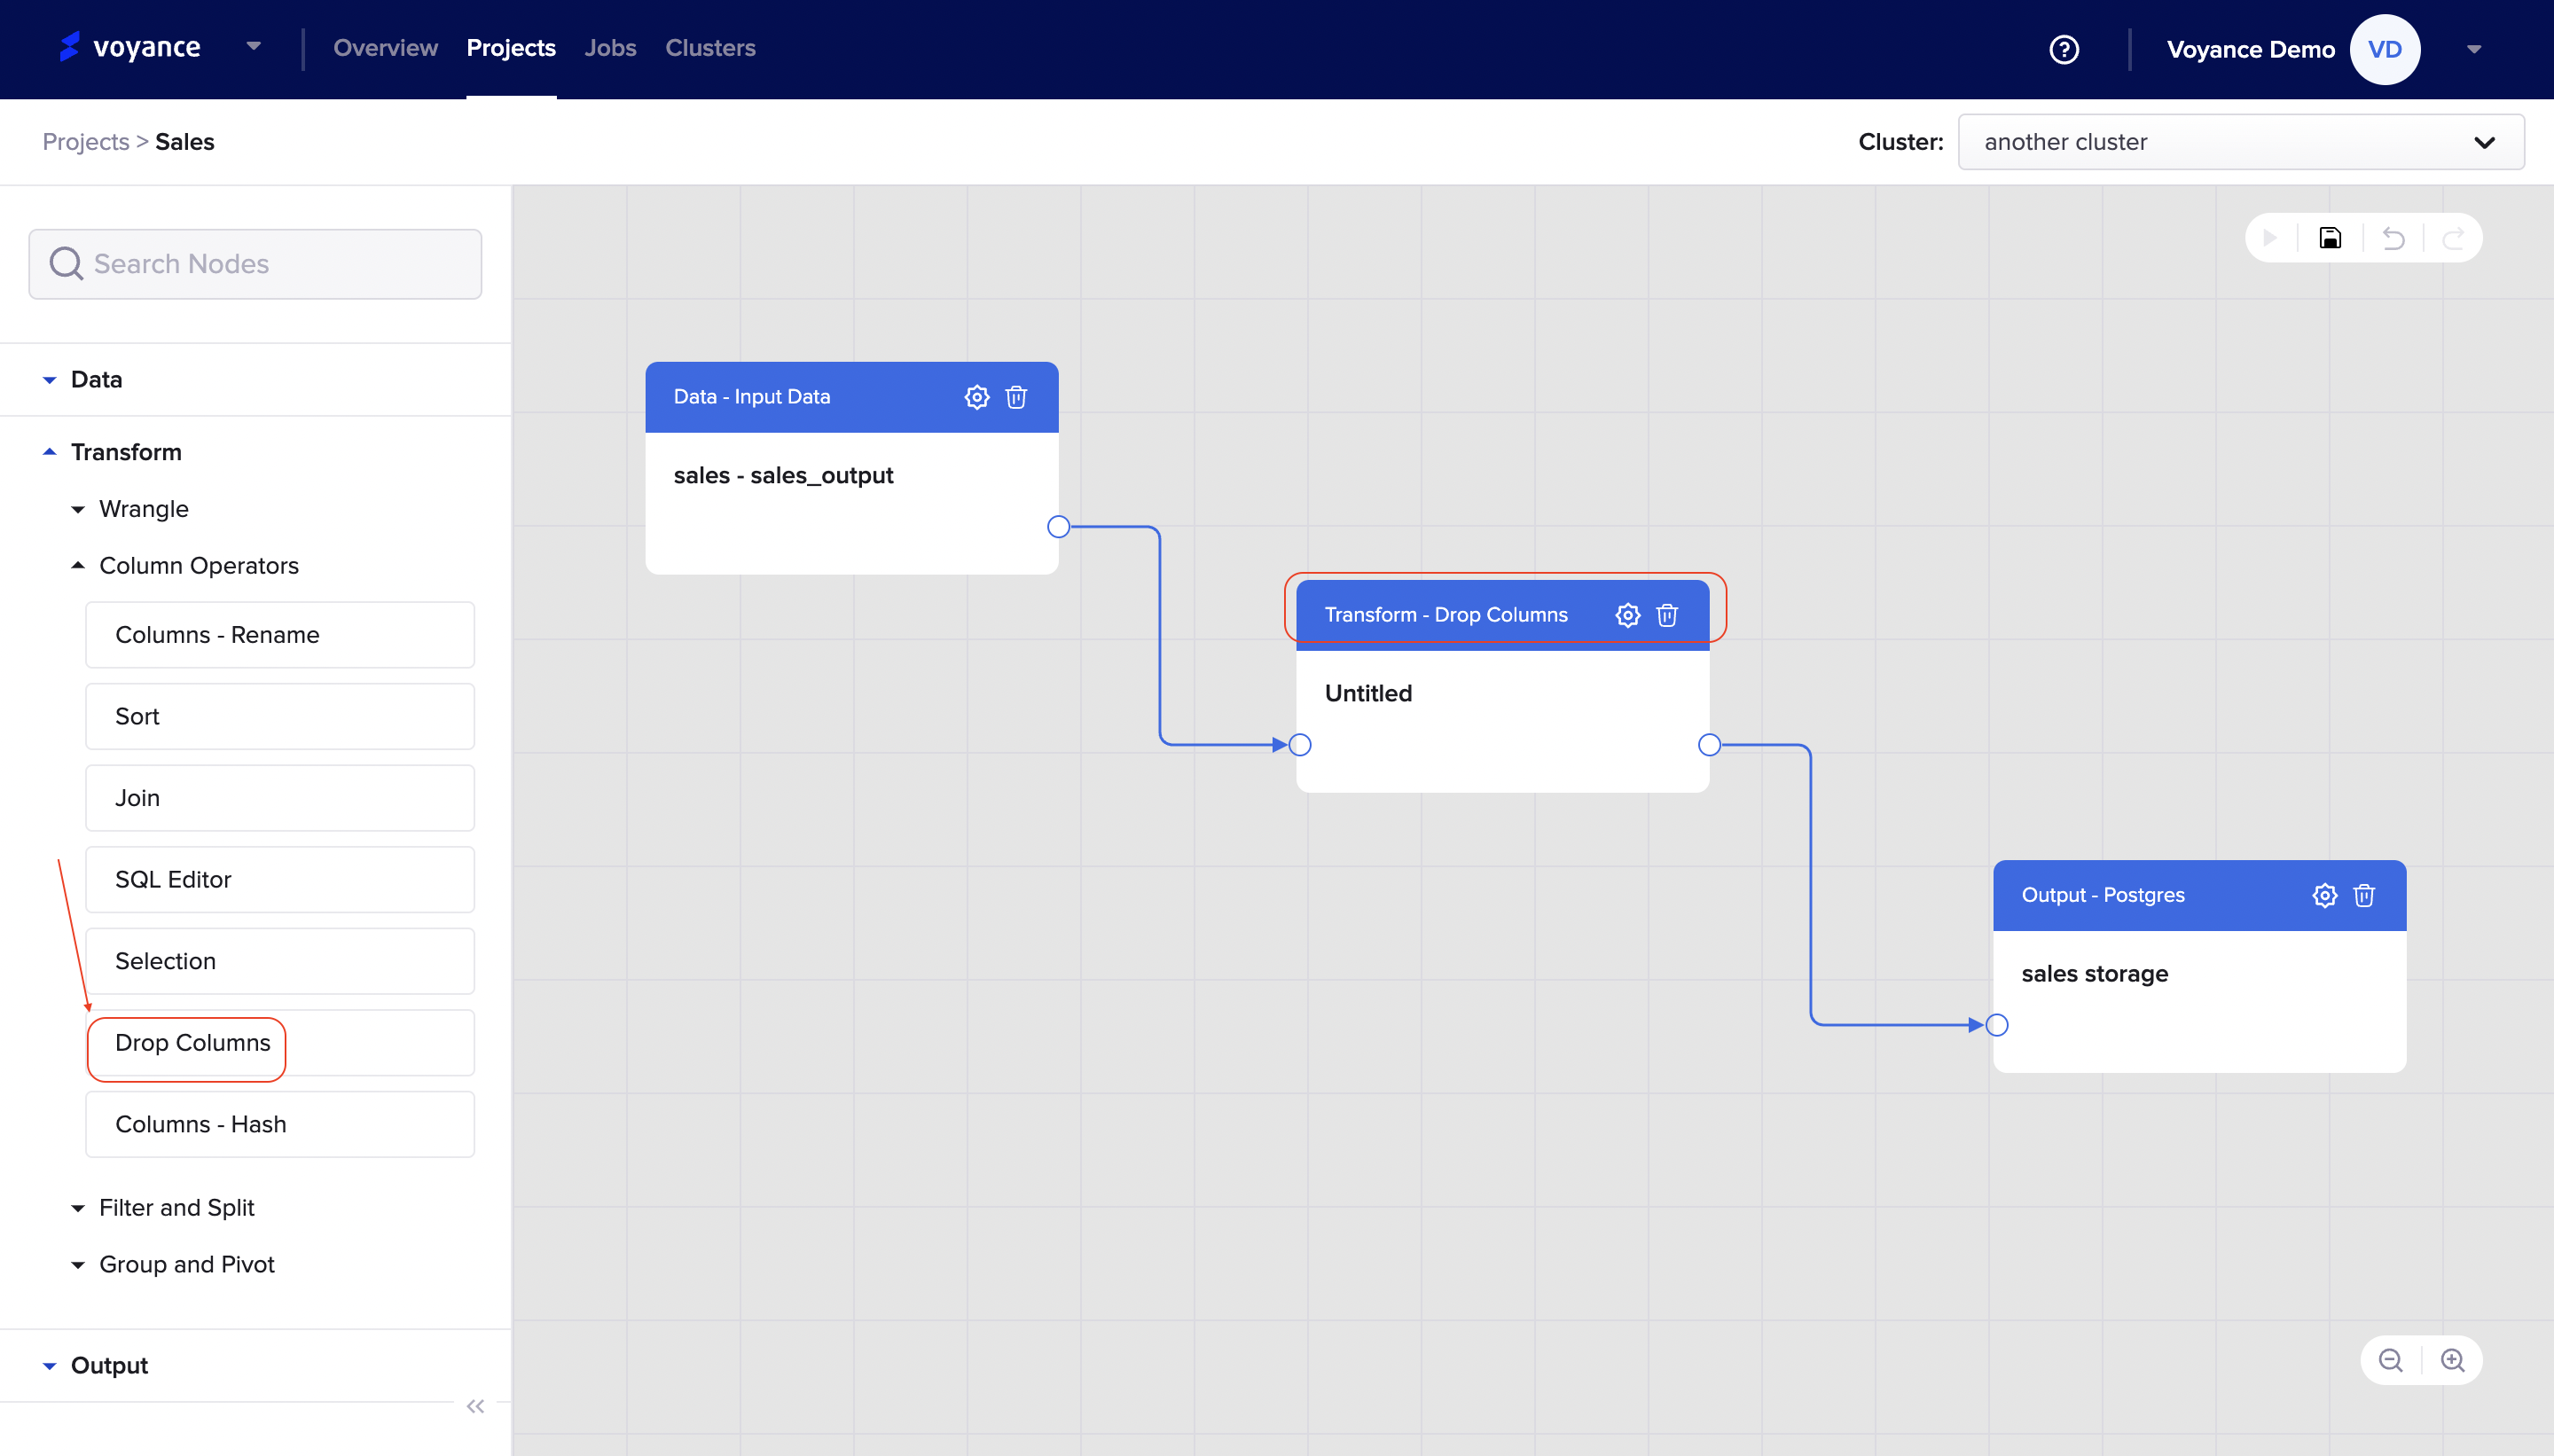Click the 'Voyance Demo' account name

(2250, 49)
